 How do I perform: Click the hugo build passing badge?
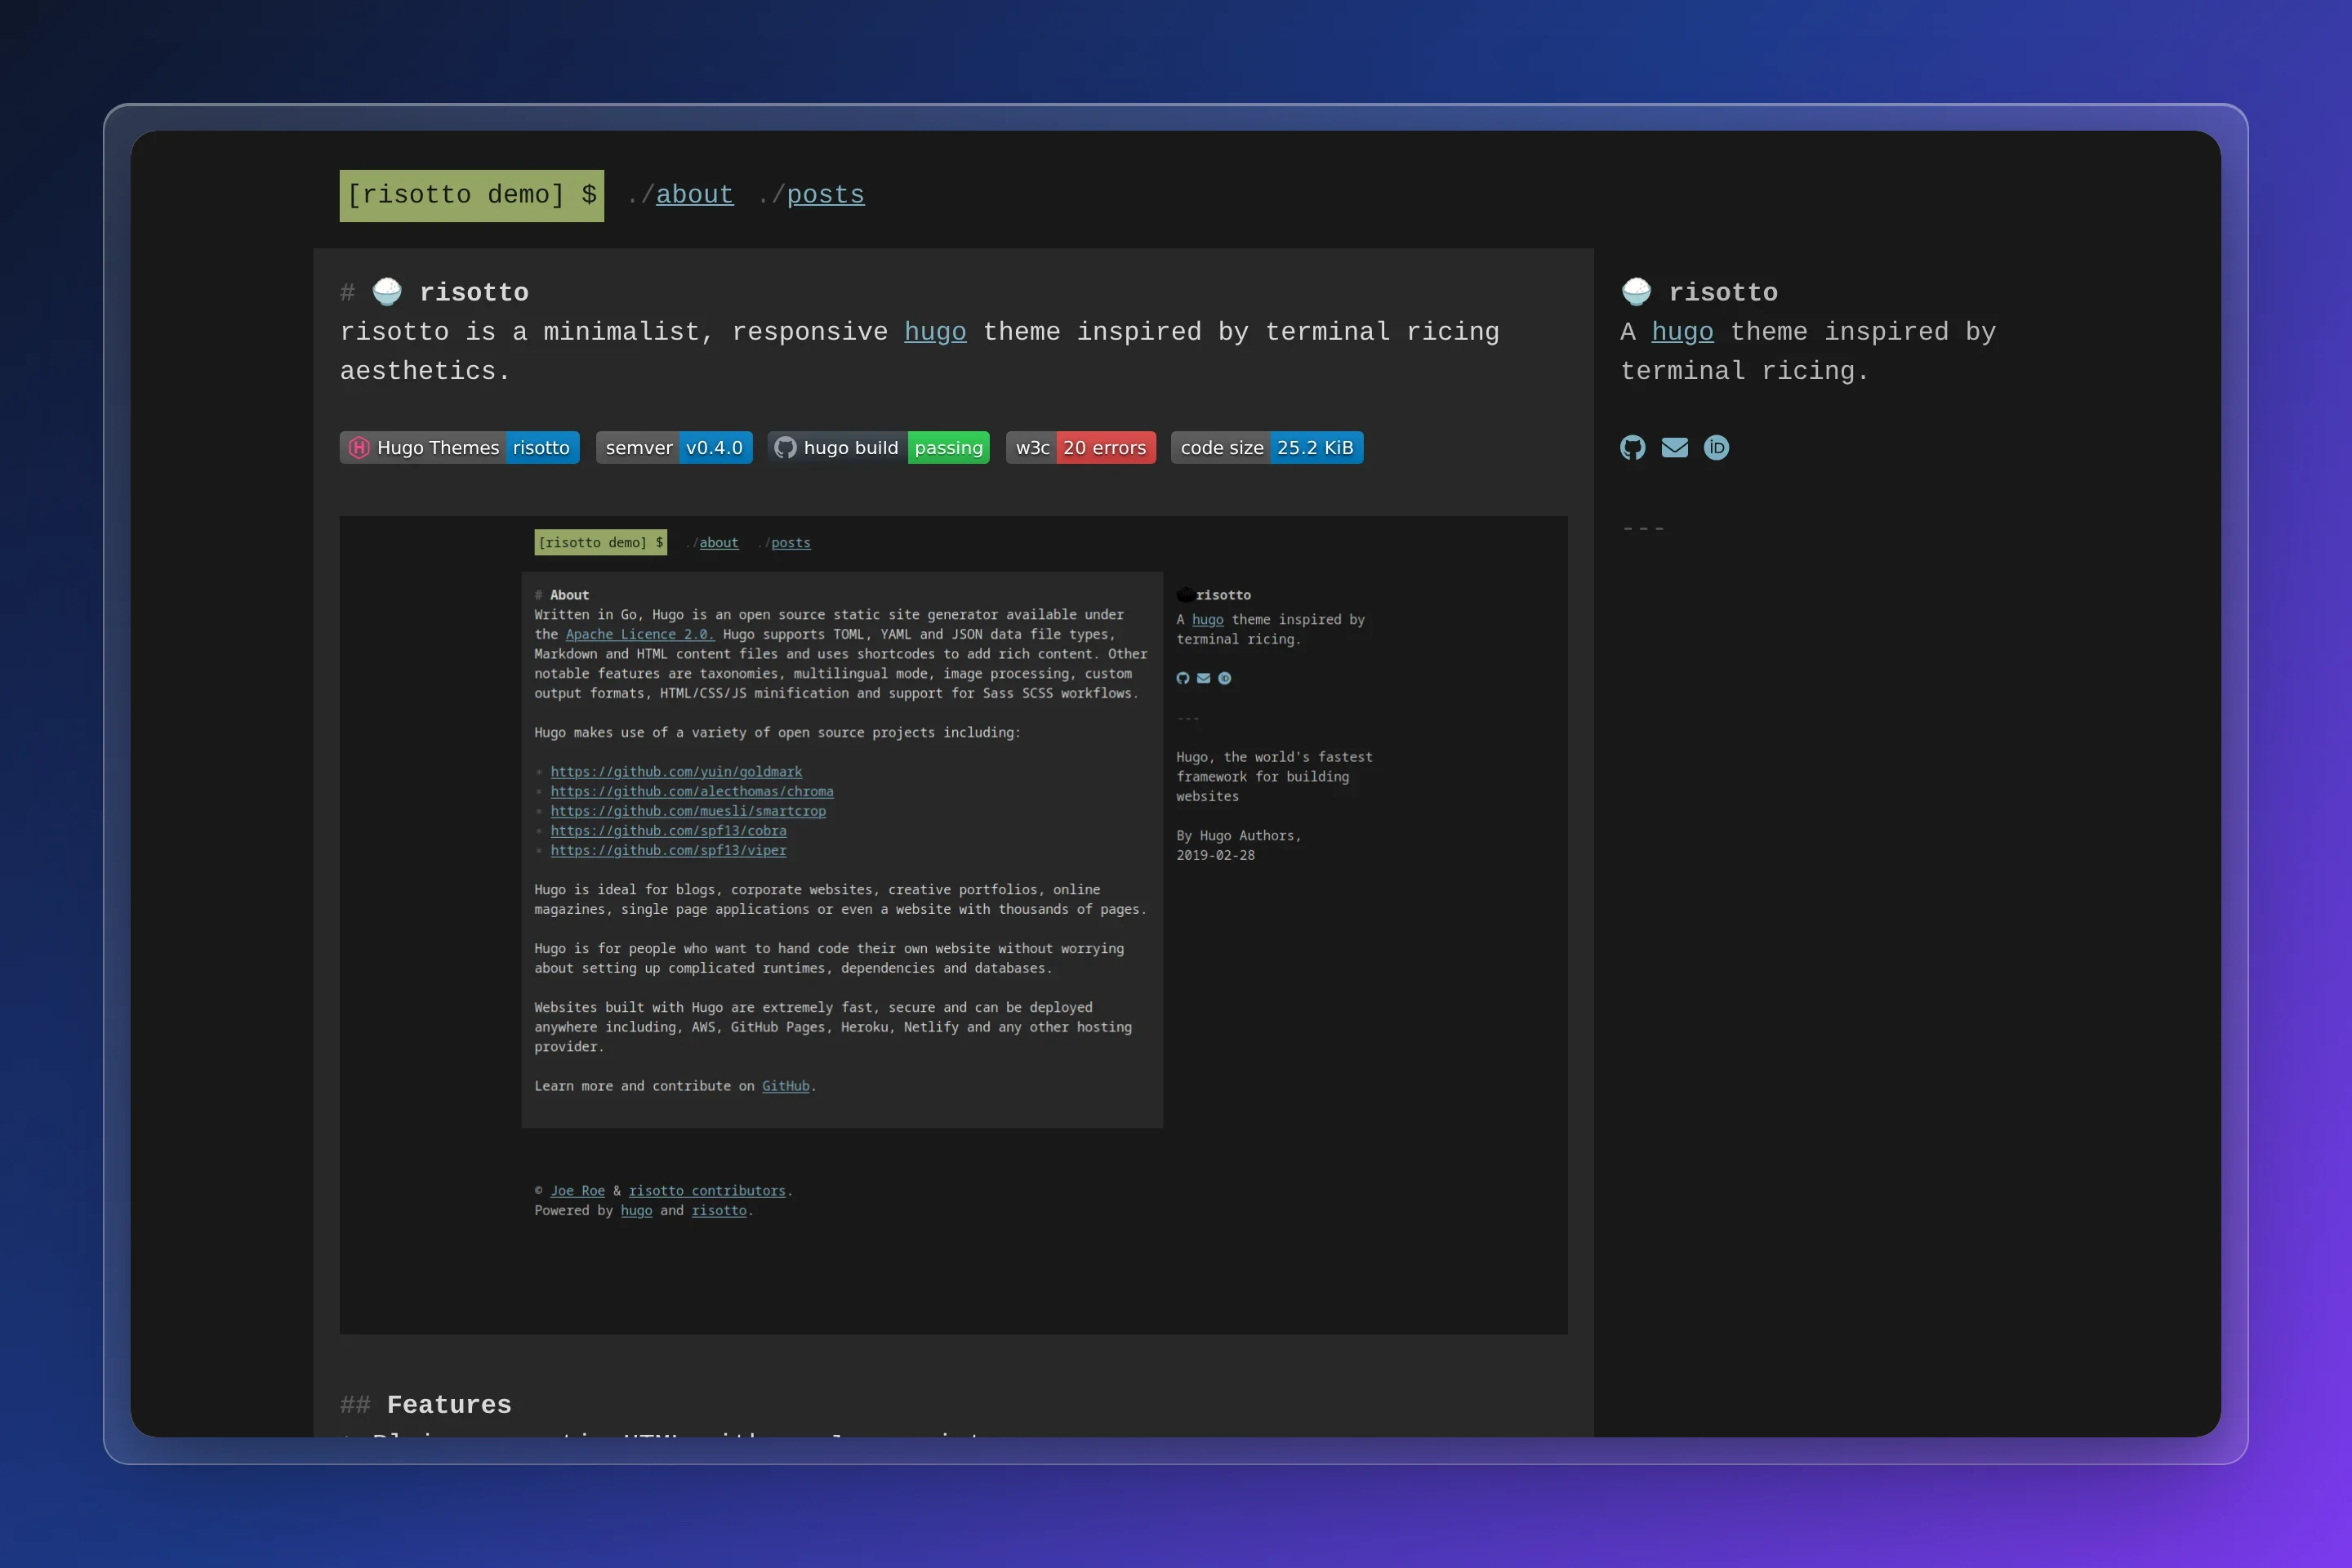(x=879, y=447)
